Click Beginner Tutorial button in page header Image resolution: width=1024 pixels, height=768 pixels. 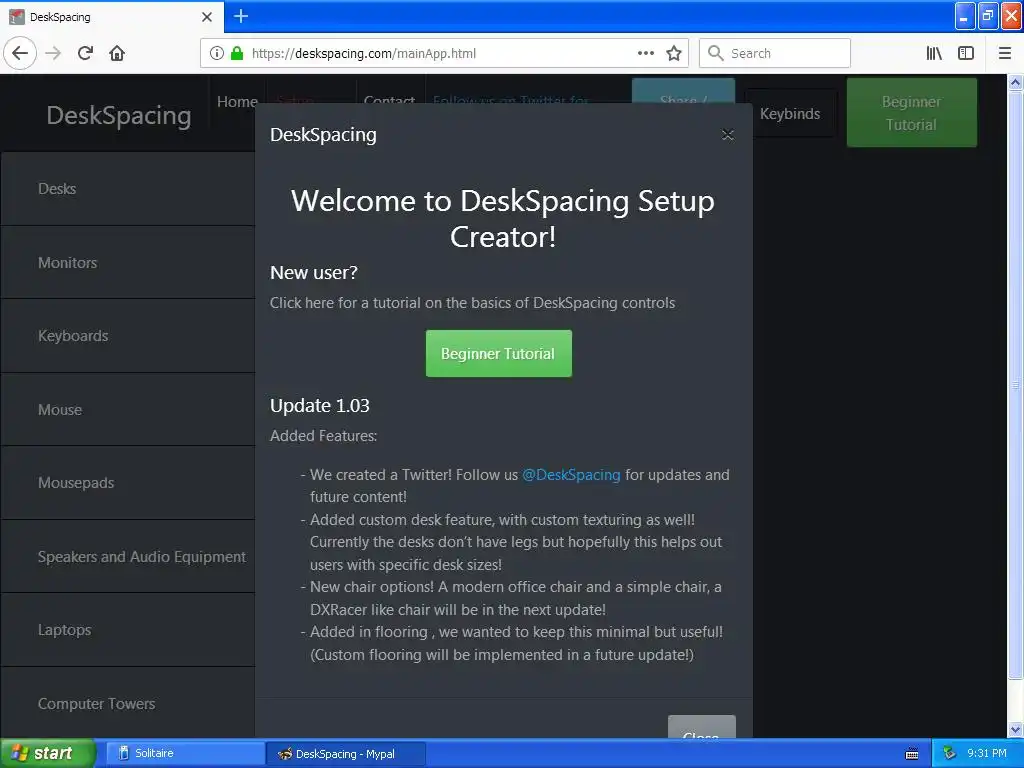point(912,113)
